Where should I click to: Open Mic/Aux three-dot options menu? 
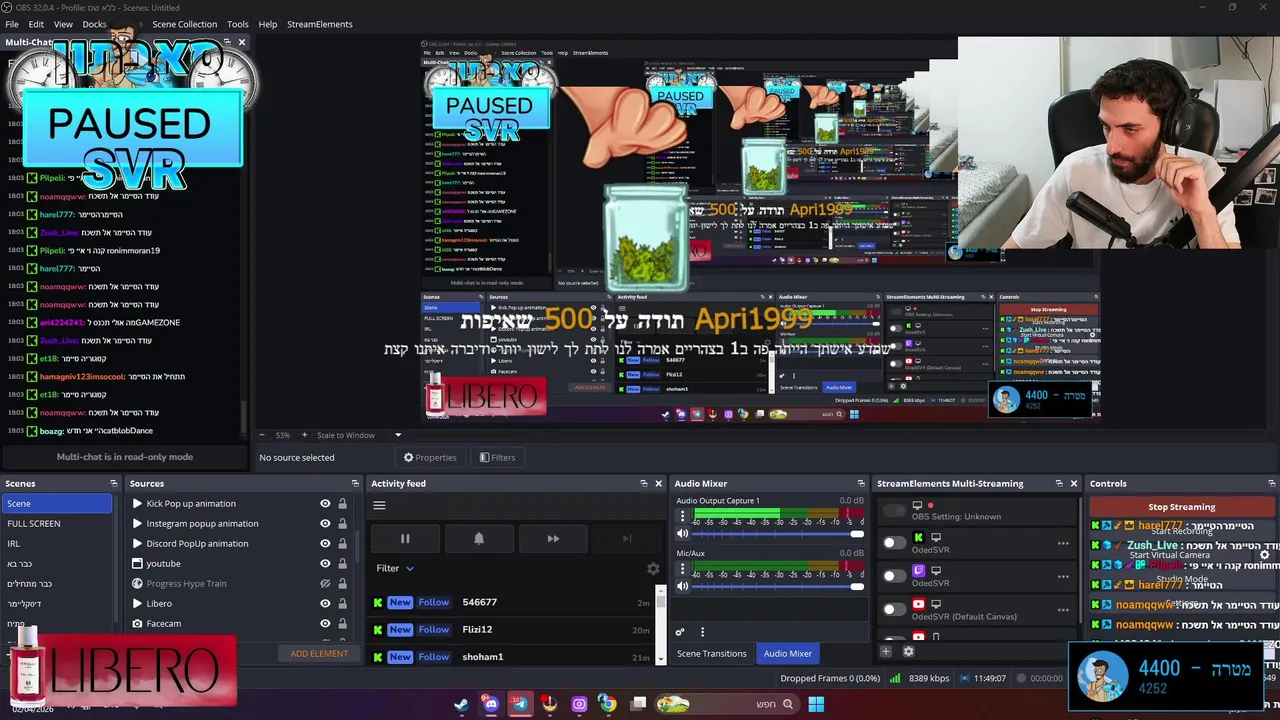(683, 568)
